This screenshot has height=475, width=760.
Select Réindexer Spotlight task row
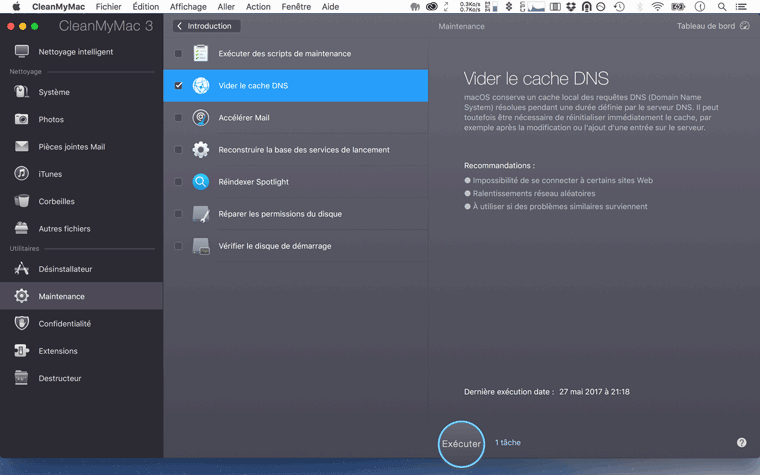(296, 182)
